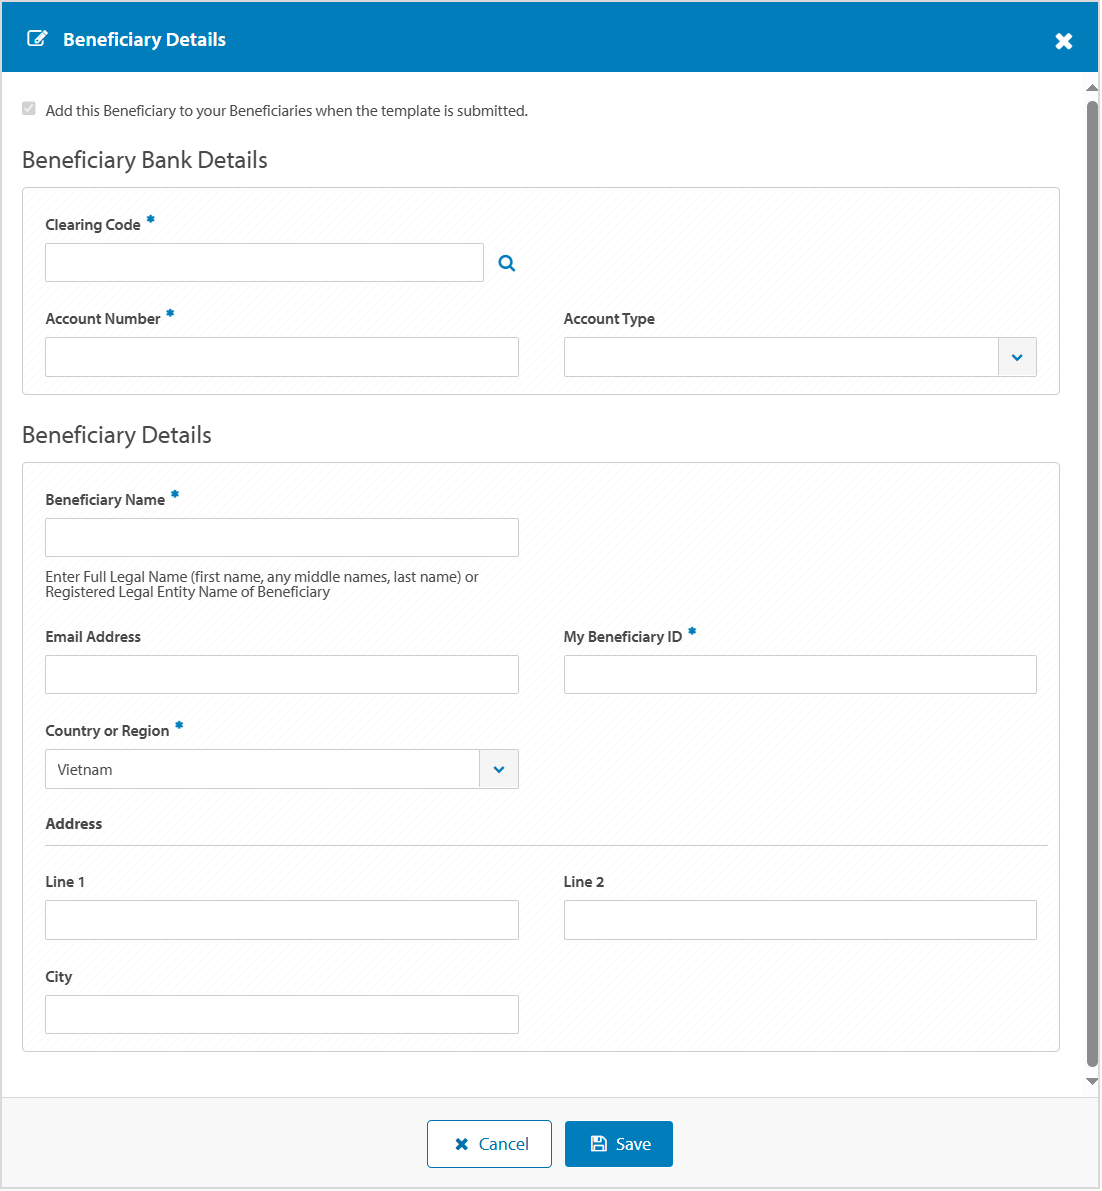Viewport: 1102px width, 1191px height.
Task: Focus the Clearing Code input field
Action: coord(264,263)
